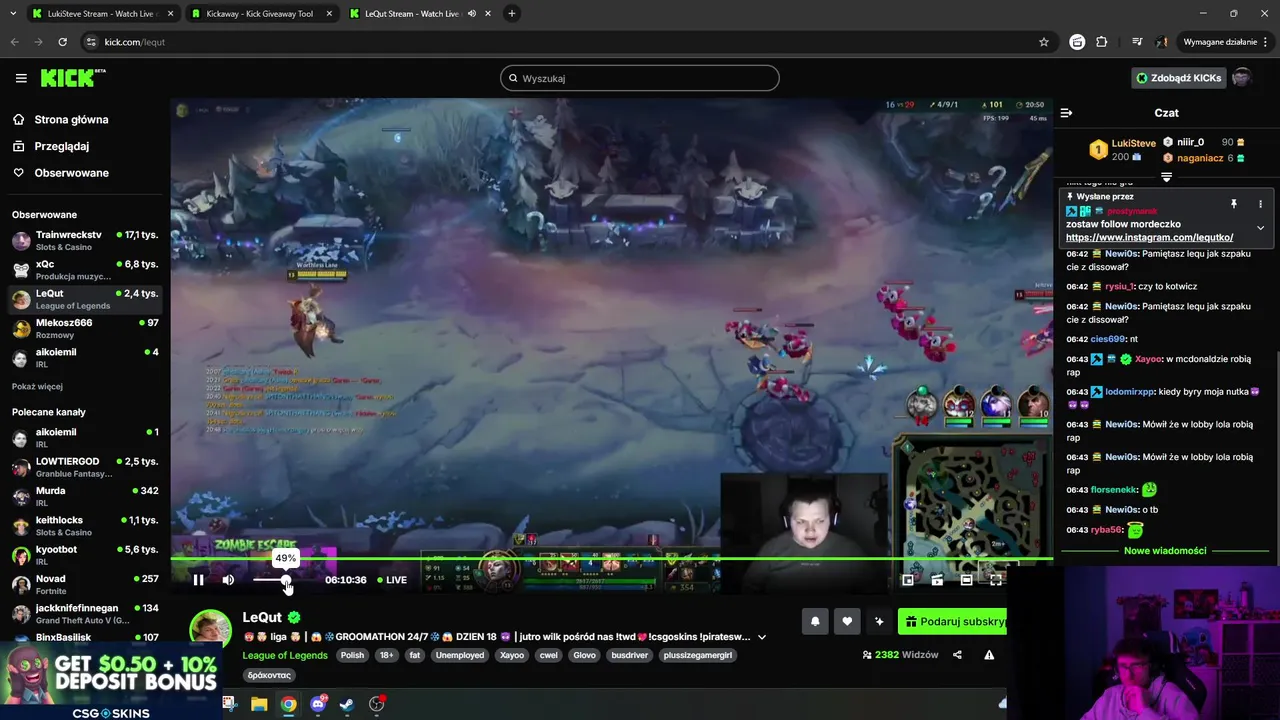Open kyootbot recommended channel
1280x720 pixels.
pyautogui.click(x=85, y=555)
